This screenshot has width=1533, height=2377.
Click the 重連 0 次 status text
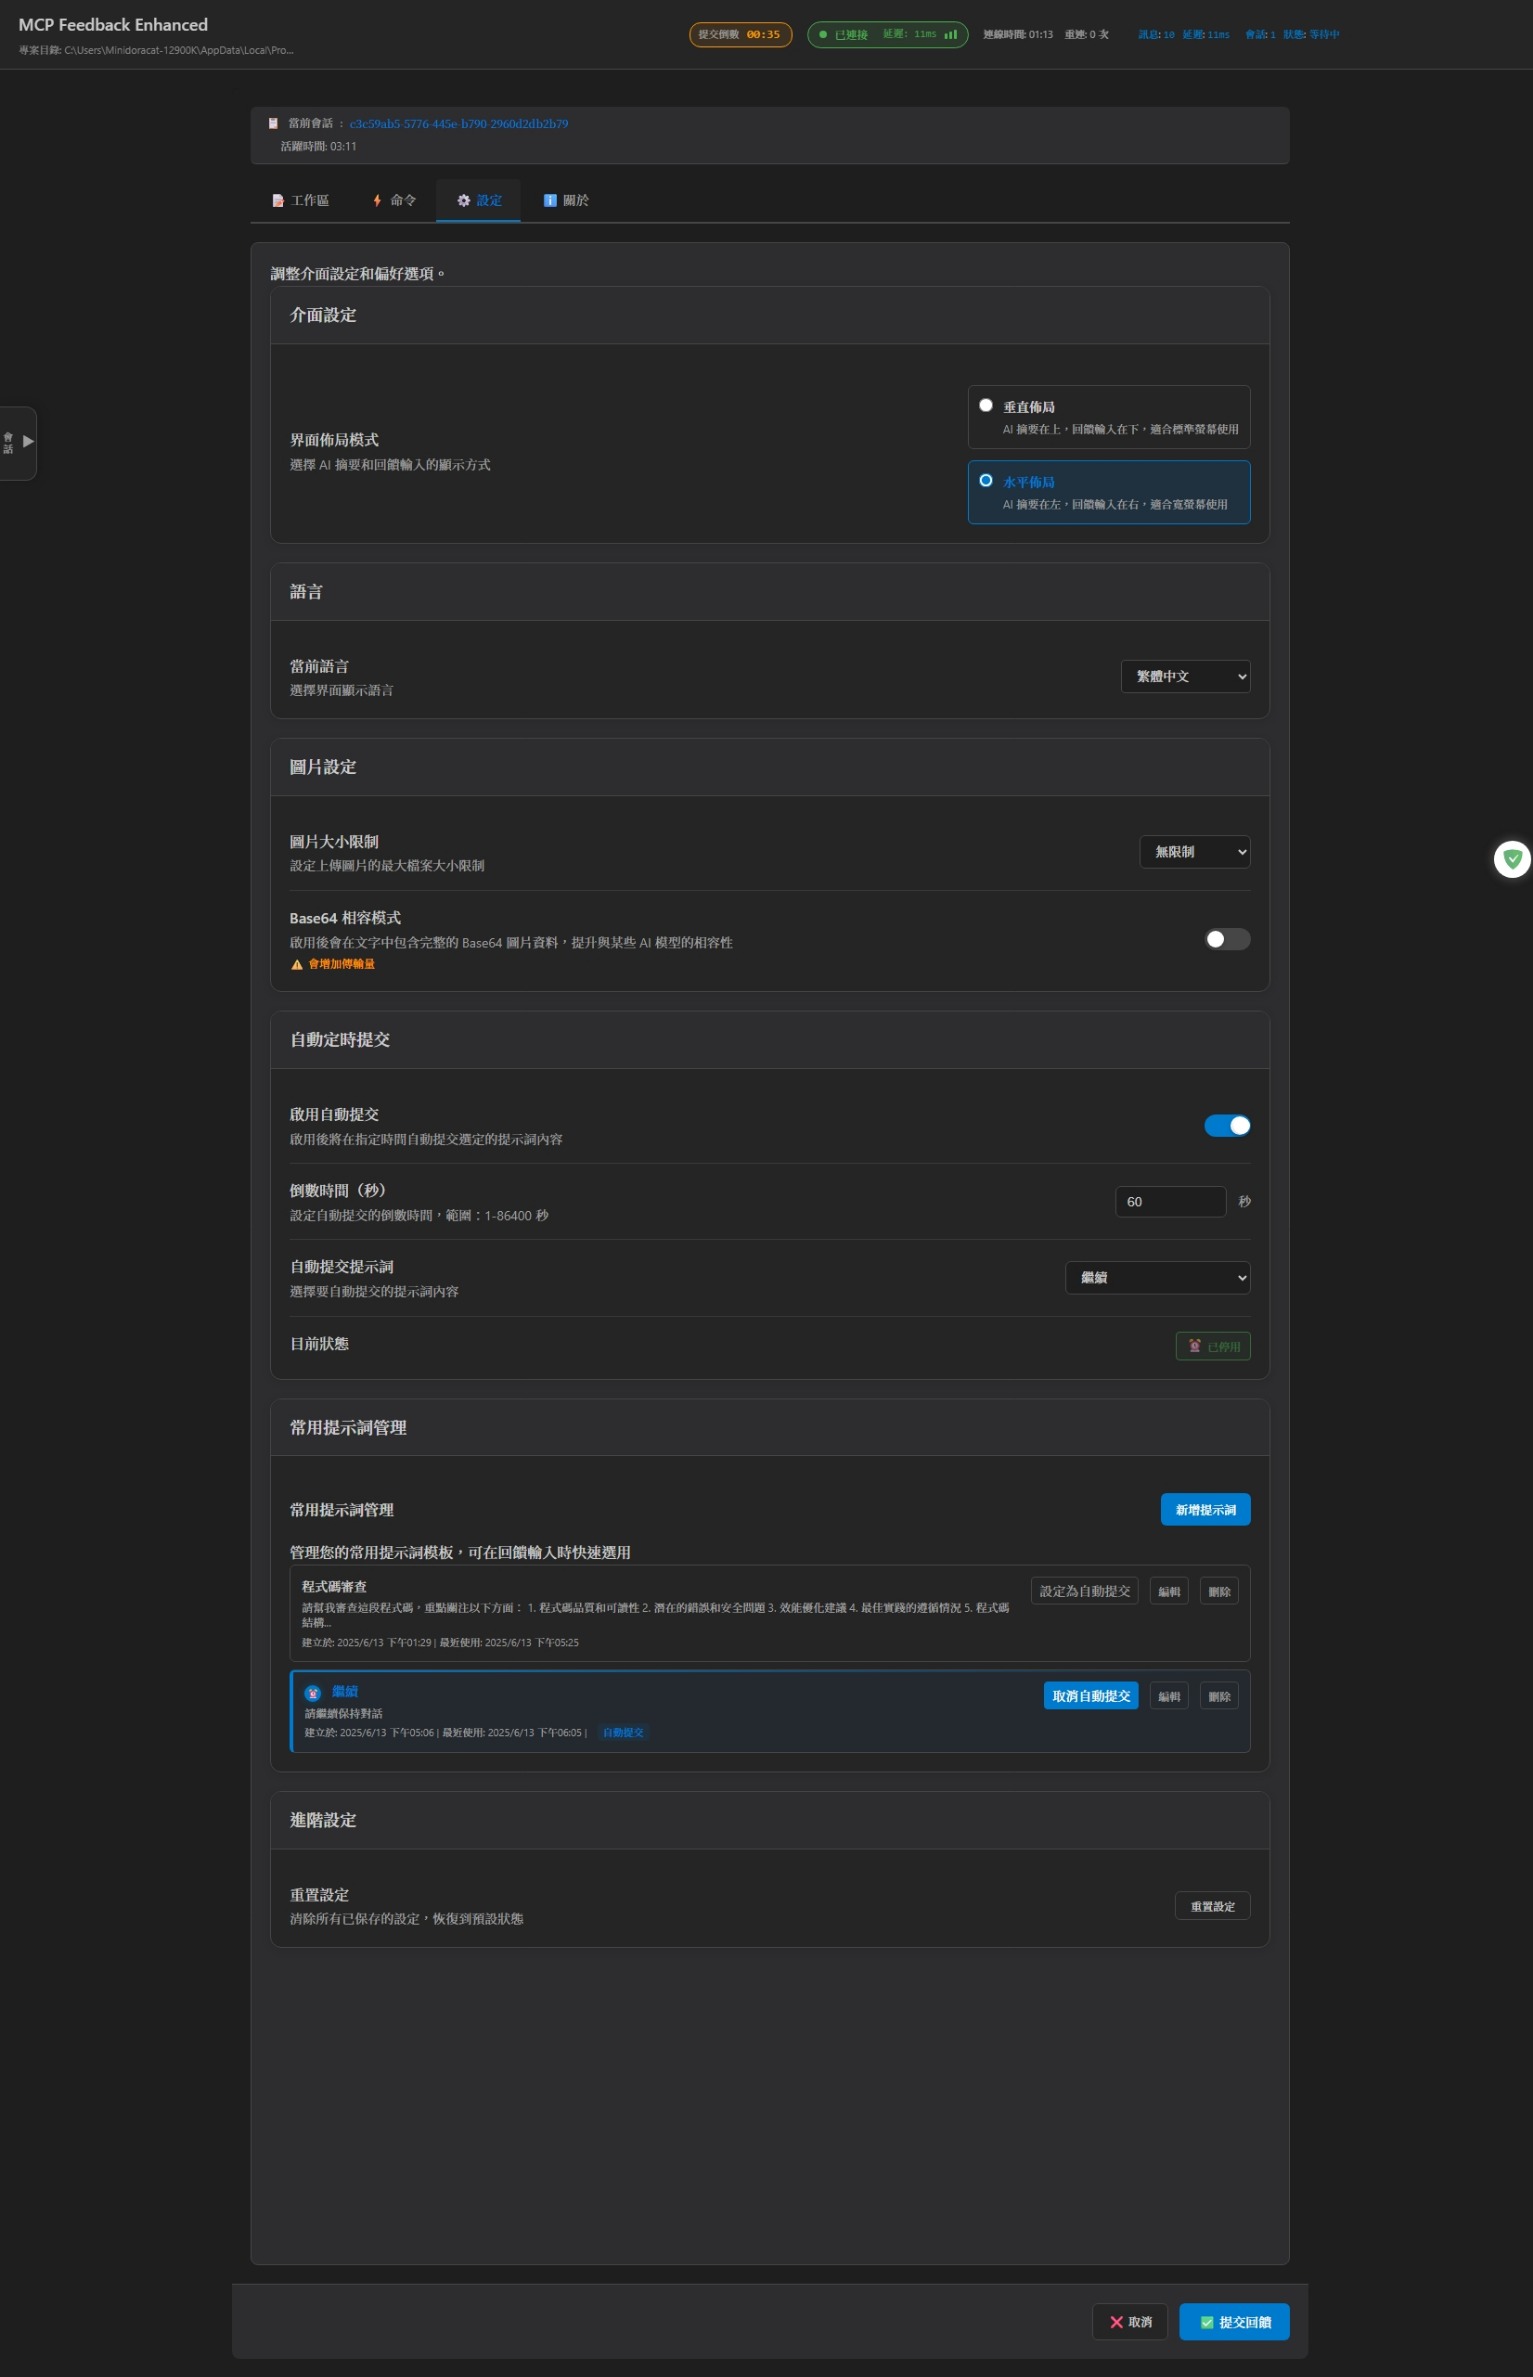click(1086, 34)
